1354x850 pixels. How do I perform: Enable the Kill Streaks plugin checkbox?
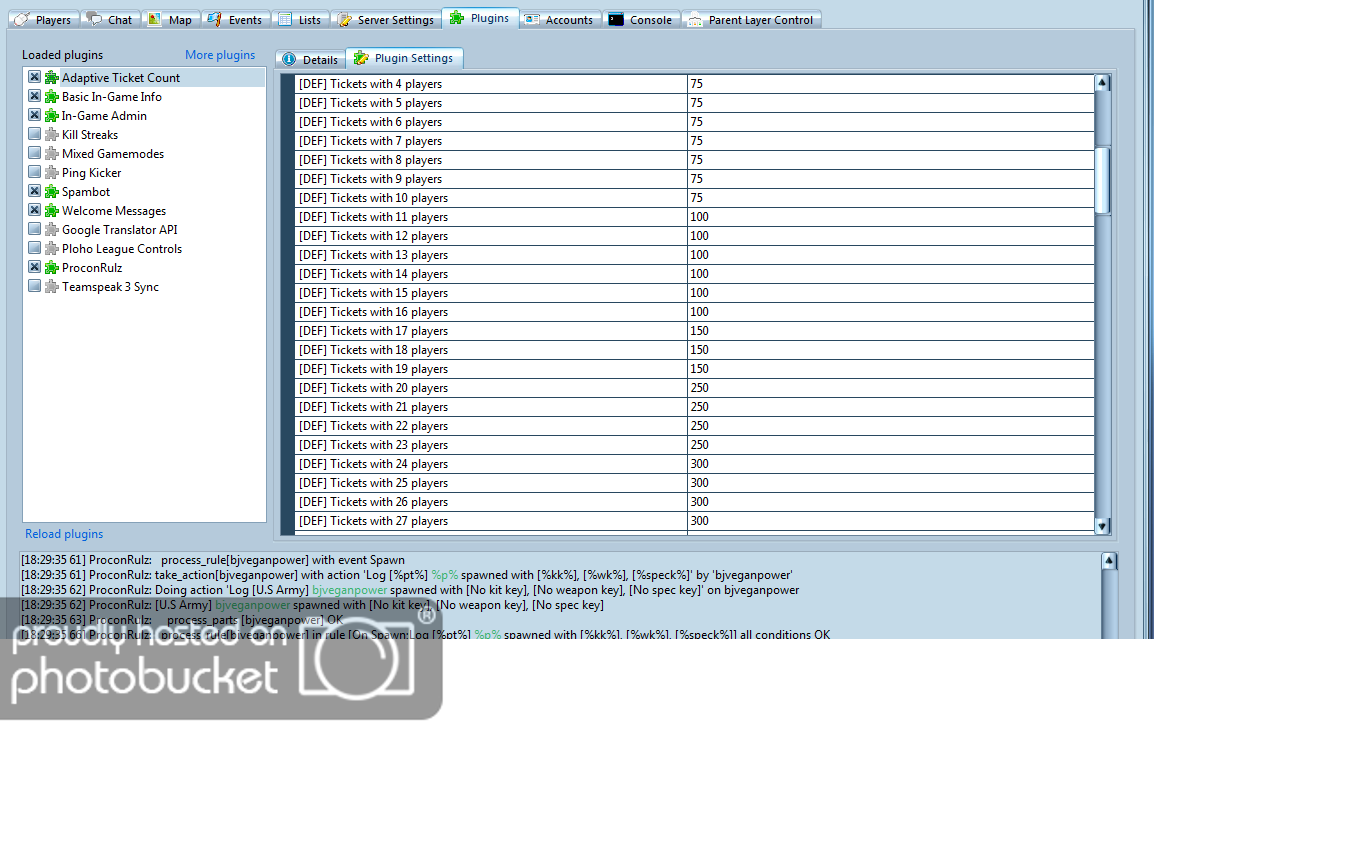tap(35, 135)
